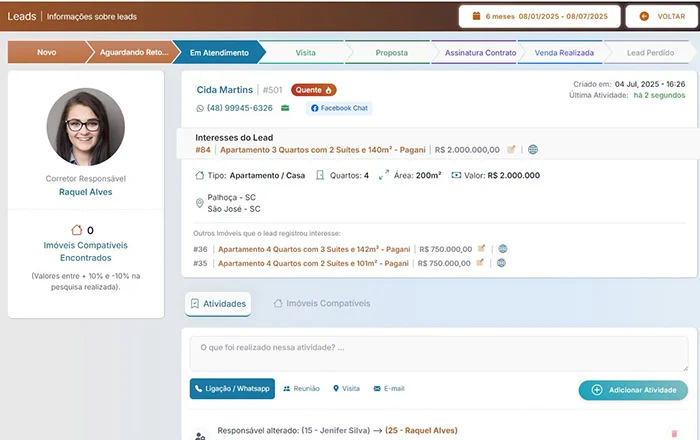The height and width of the screenshot is (440, 700).
Task: Open broker Raquel Alves link
Action: tap(86, 192)
